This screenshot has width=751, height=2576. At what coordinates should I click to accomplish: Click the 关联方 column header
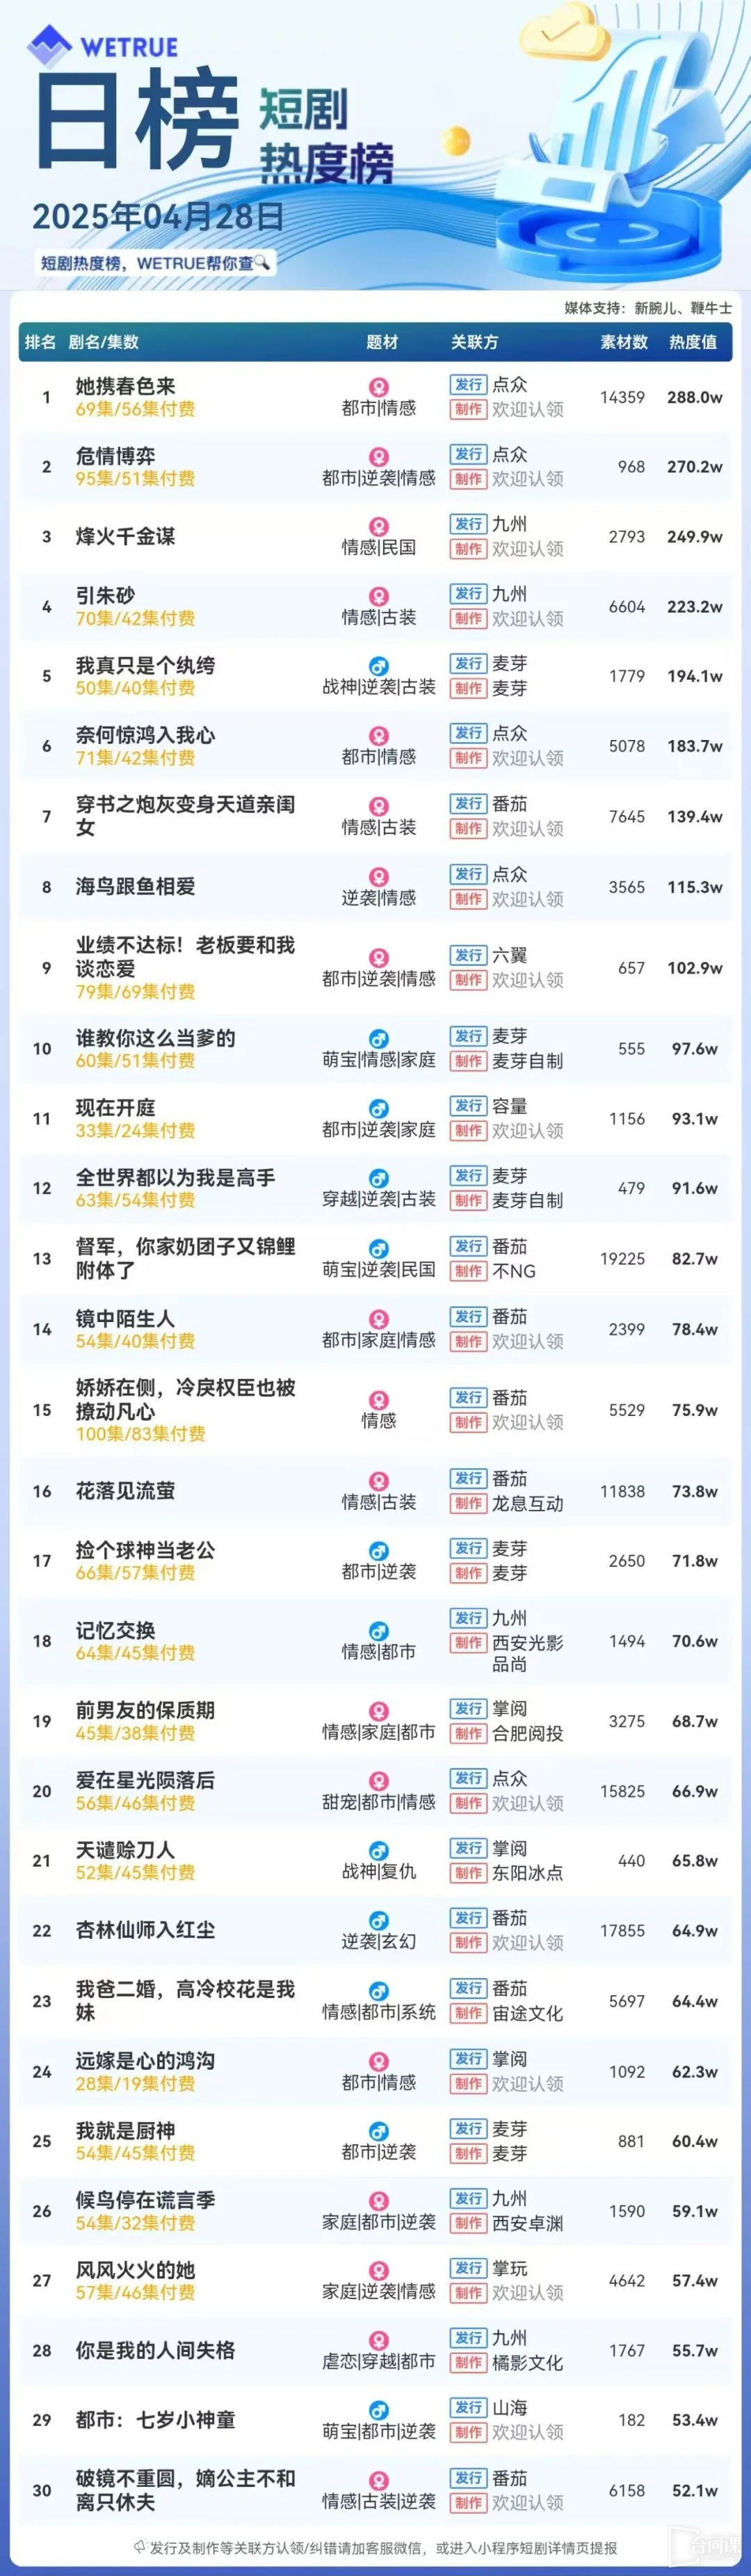(x=474, y=342)
